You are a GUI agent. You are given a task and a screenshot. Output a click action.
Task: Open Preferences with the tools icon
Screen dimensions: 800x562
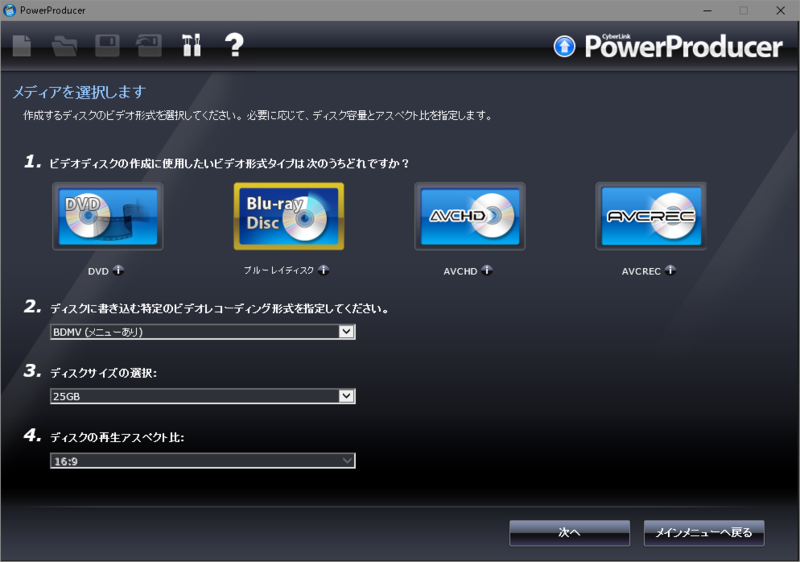click(192, 45)
